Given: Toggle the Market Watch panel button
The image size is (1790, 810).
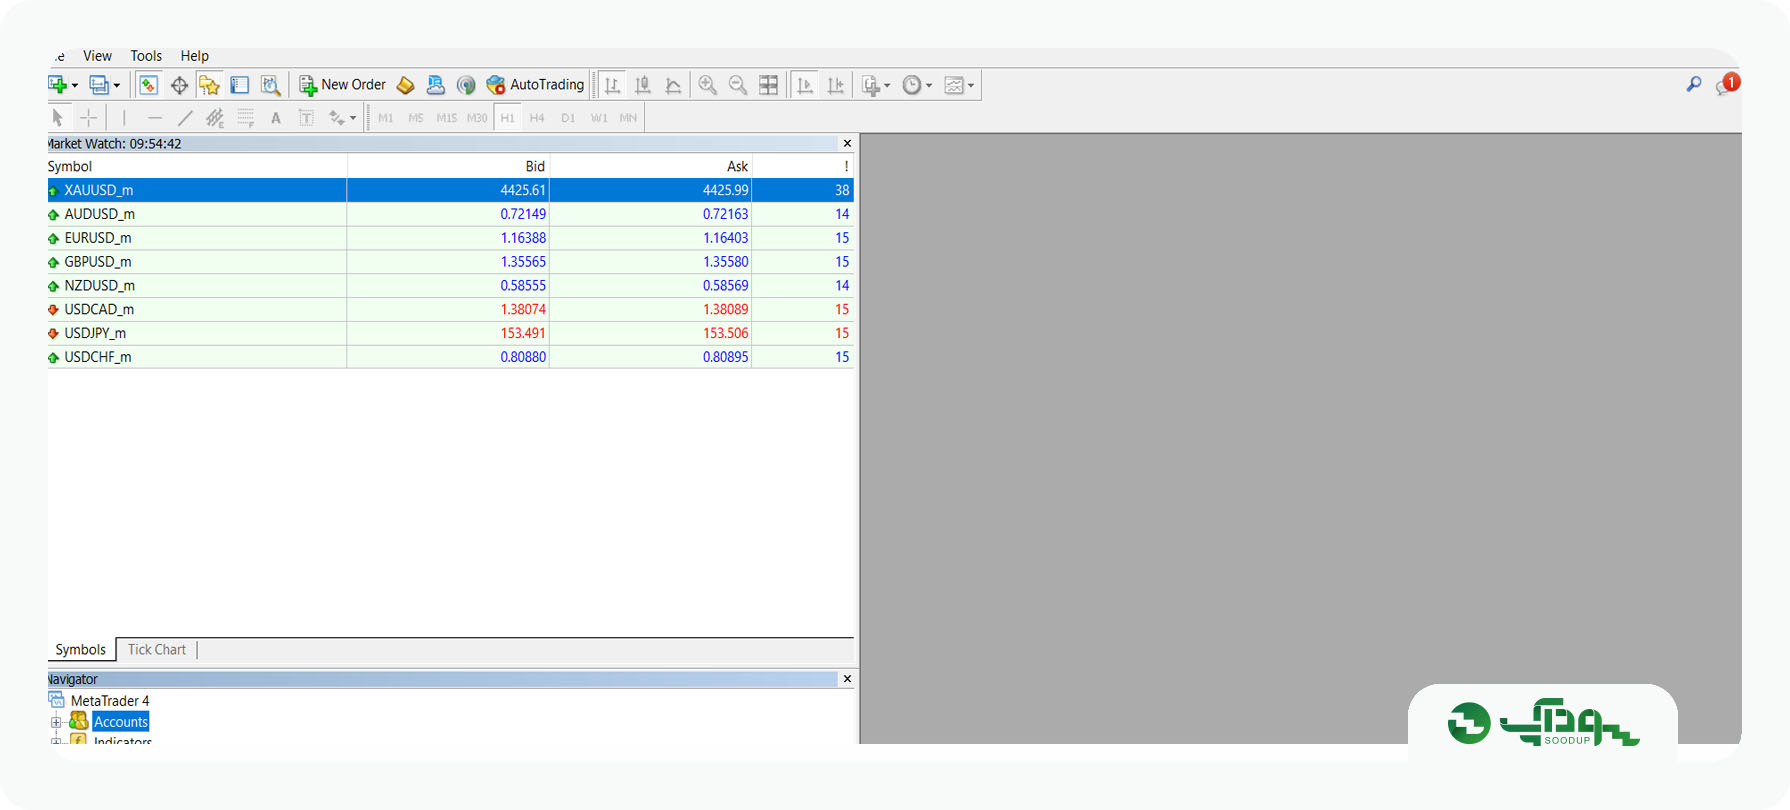Looking at the screenshot, I should (148, 86).
